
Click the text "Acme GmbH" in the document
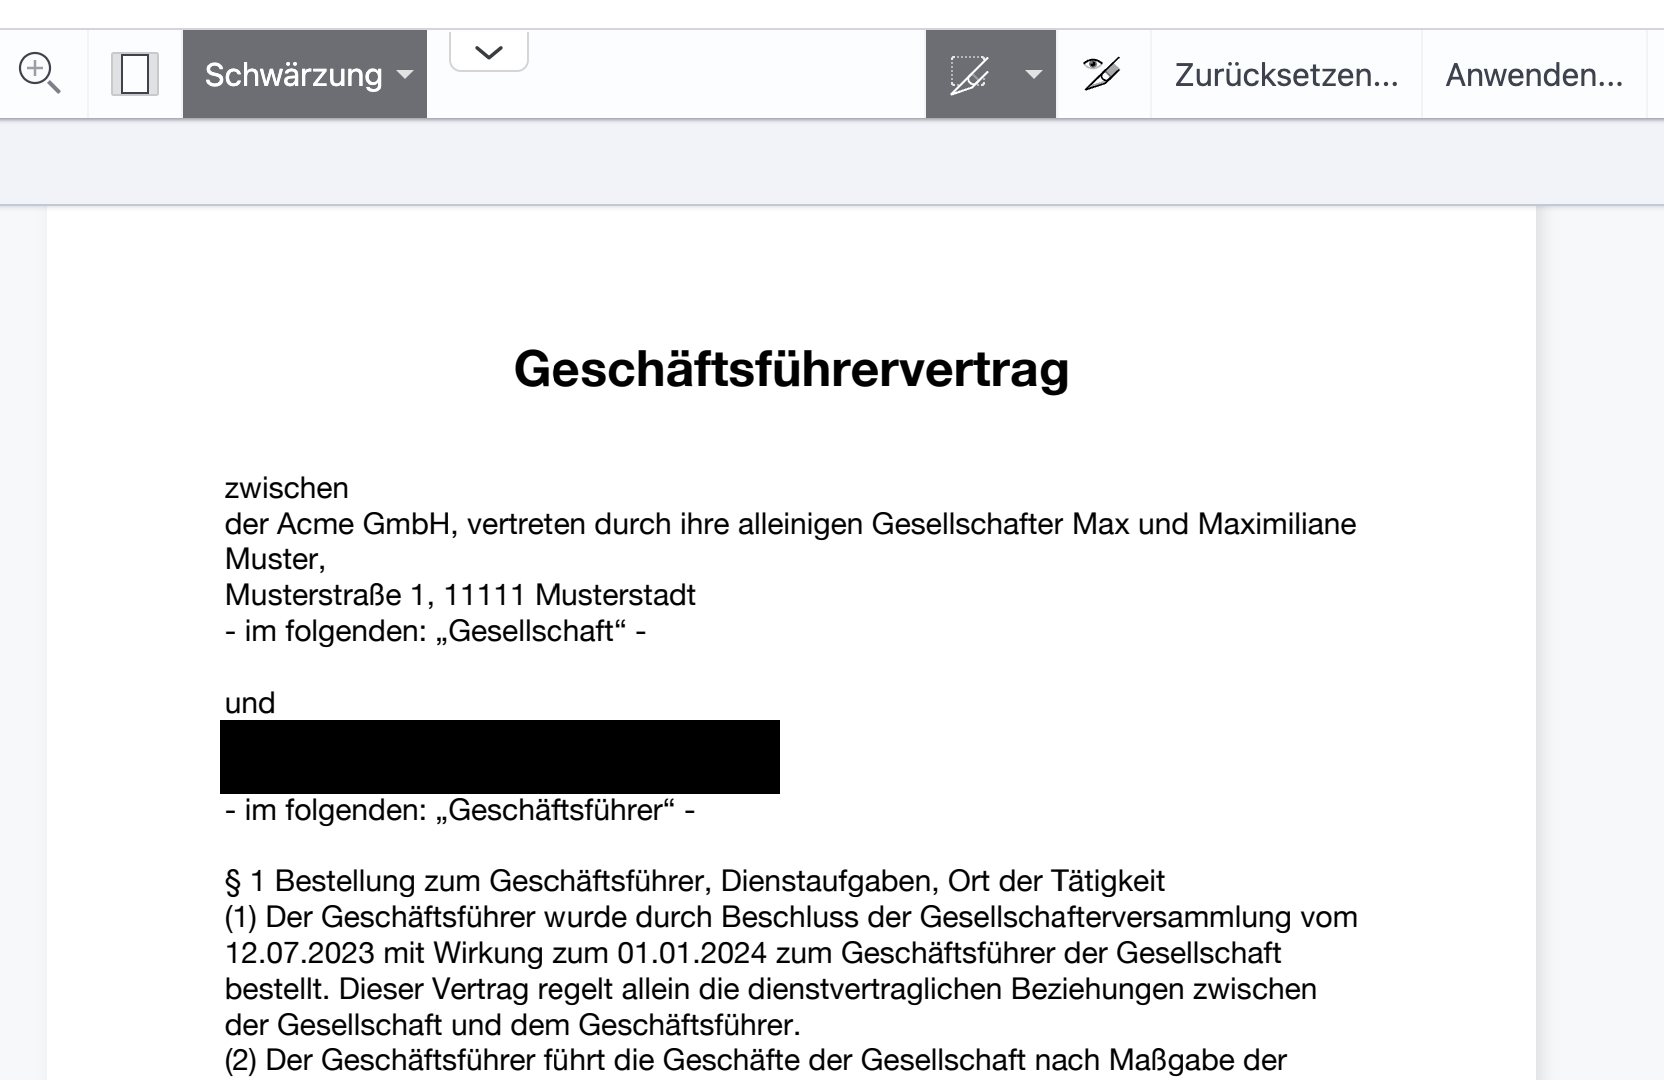(x=364, y=524)
